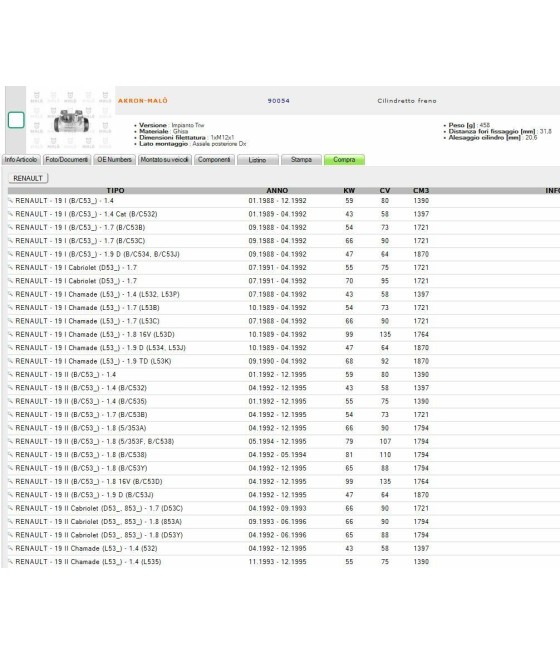Click the AKRON-MALÒ brand name

tap(142, 101)
